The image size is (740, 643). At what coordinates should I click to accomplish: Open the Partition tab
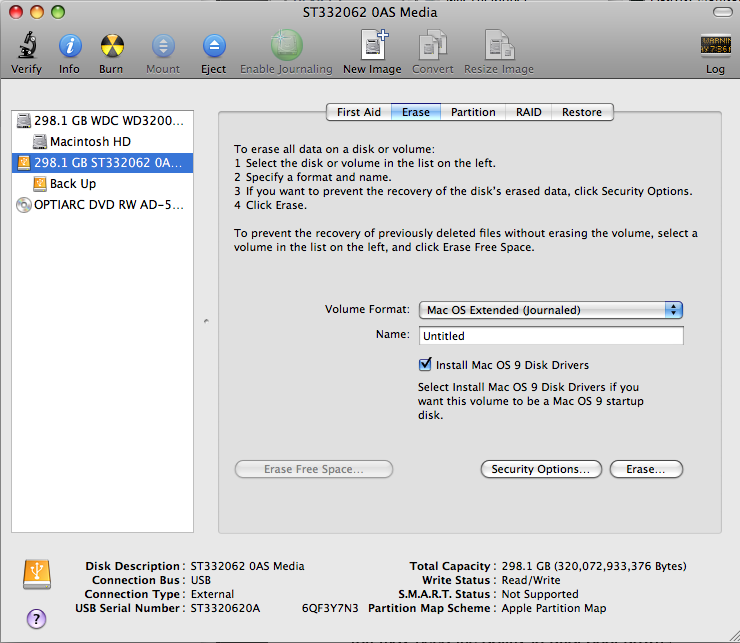pyautogui.click(x=473, y=112)
